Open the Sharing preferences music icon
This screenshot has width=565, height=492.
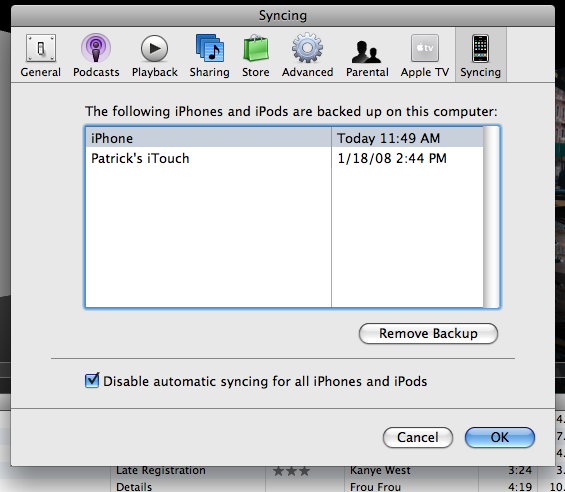210,48
